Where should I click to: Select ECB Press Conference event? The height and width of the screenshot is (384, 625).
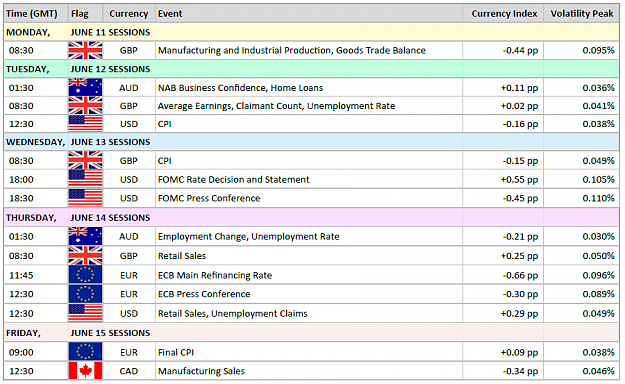(204, 294)
